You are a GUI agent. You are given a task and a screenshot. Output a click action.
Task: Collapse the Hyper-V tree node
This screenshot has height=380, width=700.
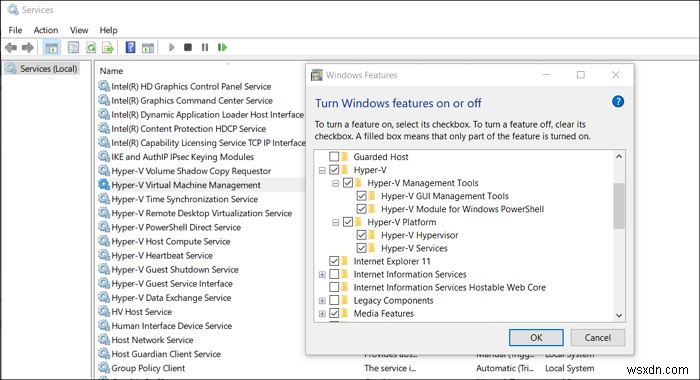point(322,170)
